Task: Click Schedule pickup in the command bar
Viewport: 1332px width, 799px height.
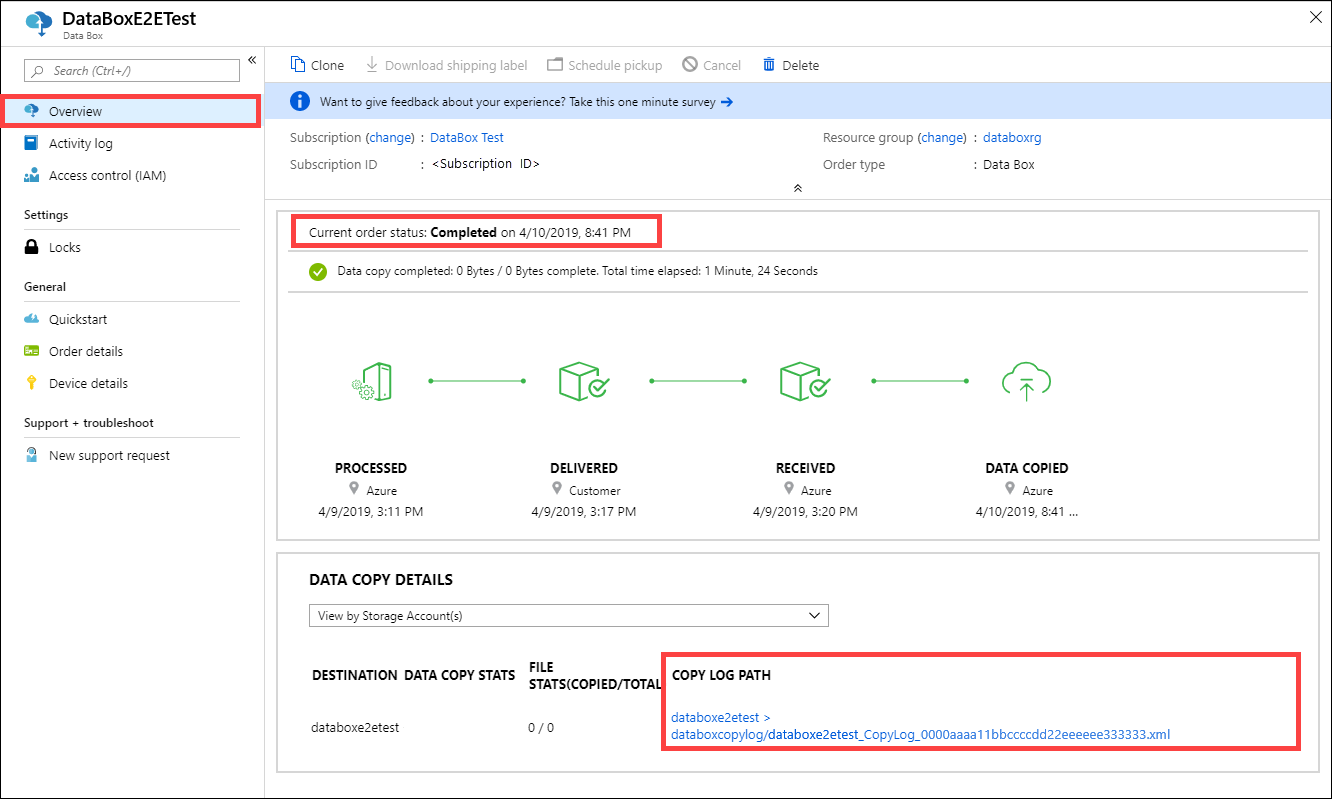Action: coord(604,64)
